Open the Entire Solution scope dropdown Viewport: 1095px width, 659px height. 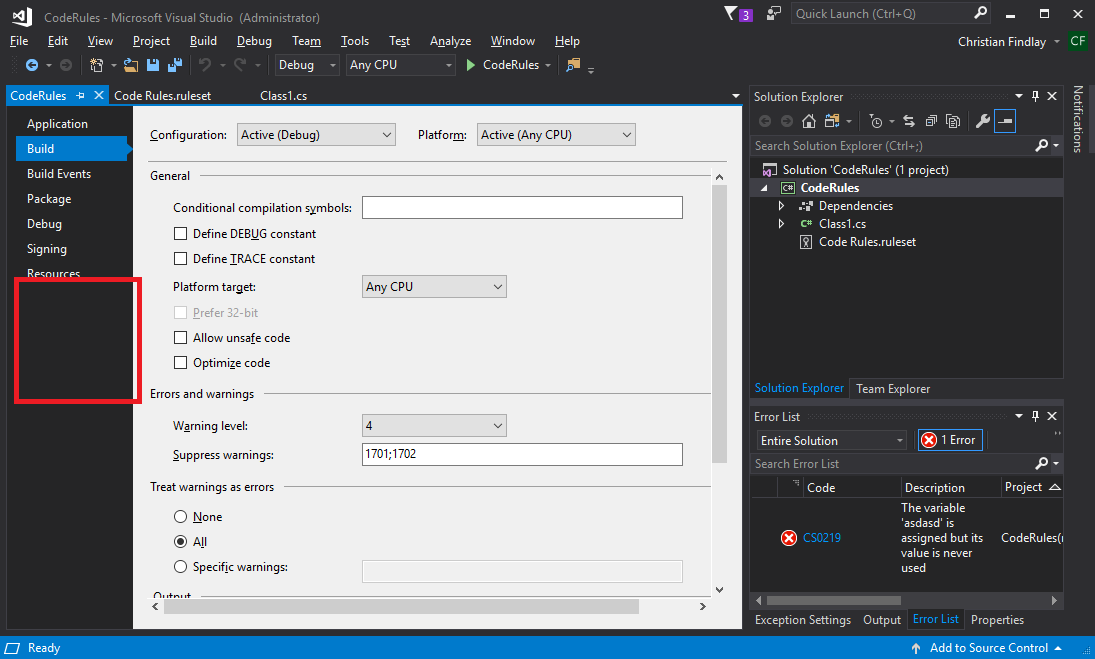click(x=831, y=440)
